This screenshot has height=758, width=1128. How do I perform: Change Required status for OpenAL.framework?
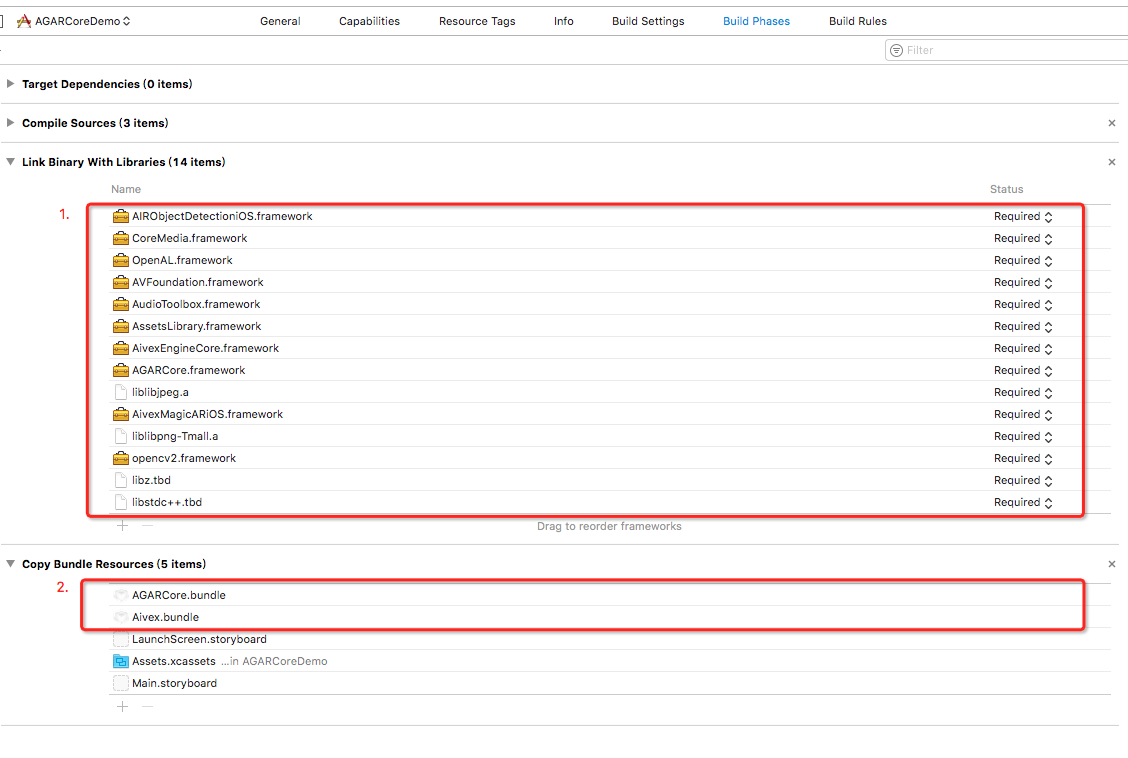tap(1023, 260)
